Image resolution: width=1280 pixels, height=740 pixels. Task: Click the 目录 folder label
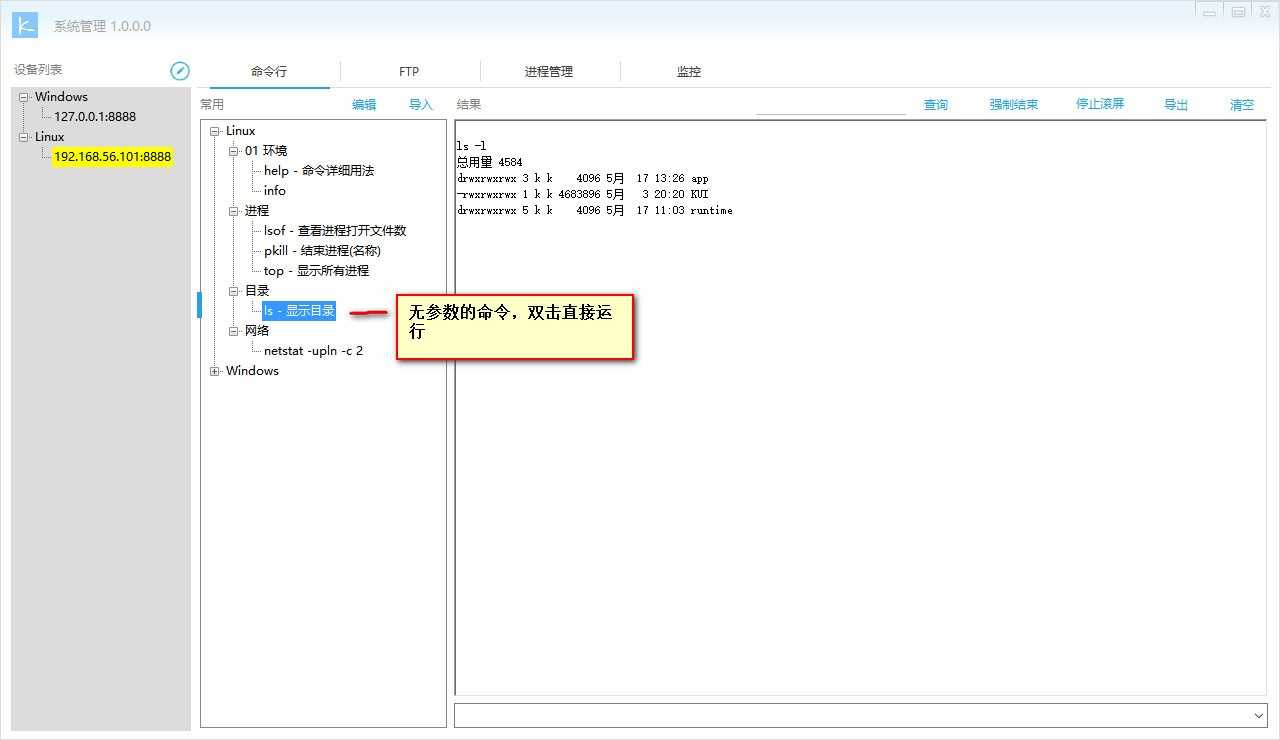[257, 291]
